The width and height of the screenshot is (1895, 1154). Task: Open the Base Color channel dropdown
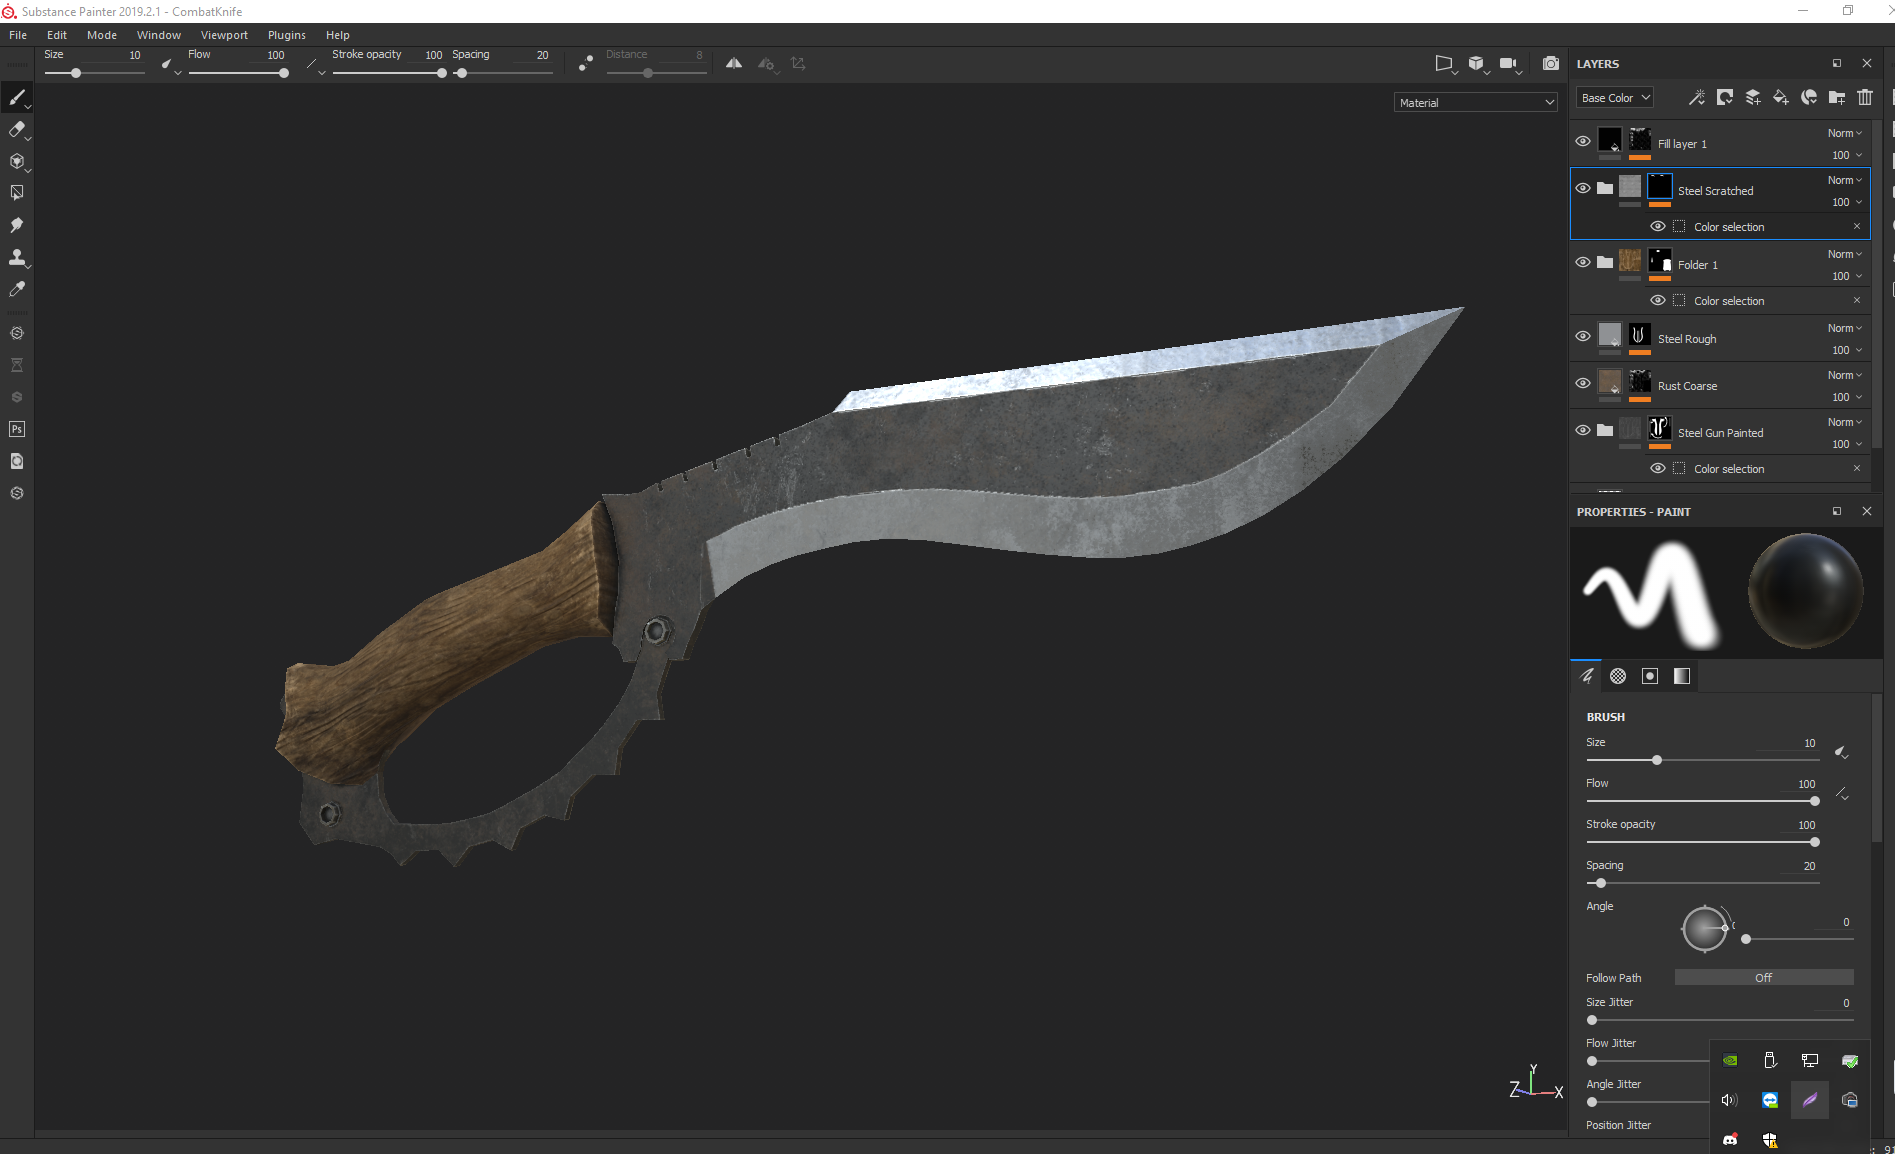1615,98
